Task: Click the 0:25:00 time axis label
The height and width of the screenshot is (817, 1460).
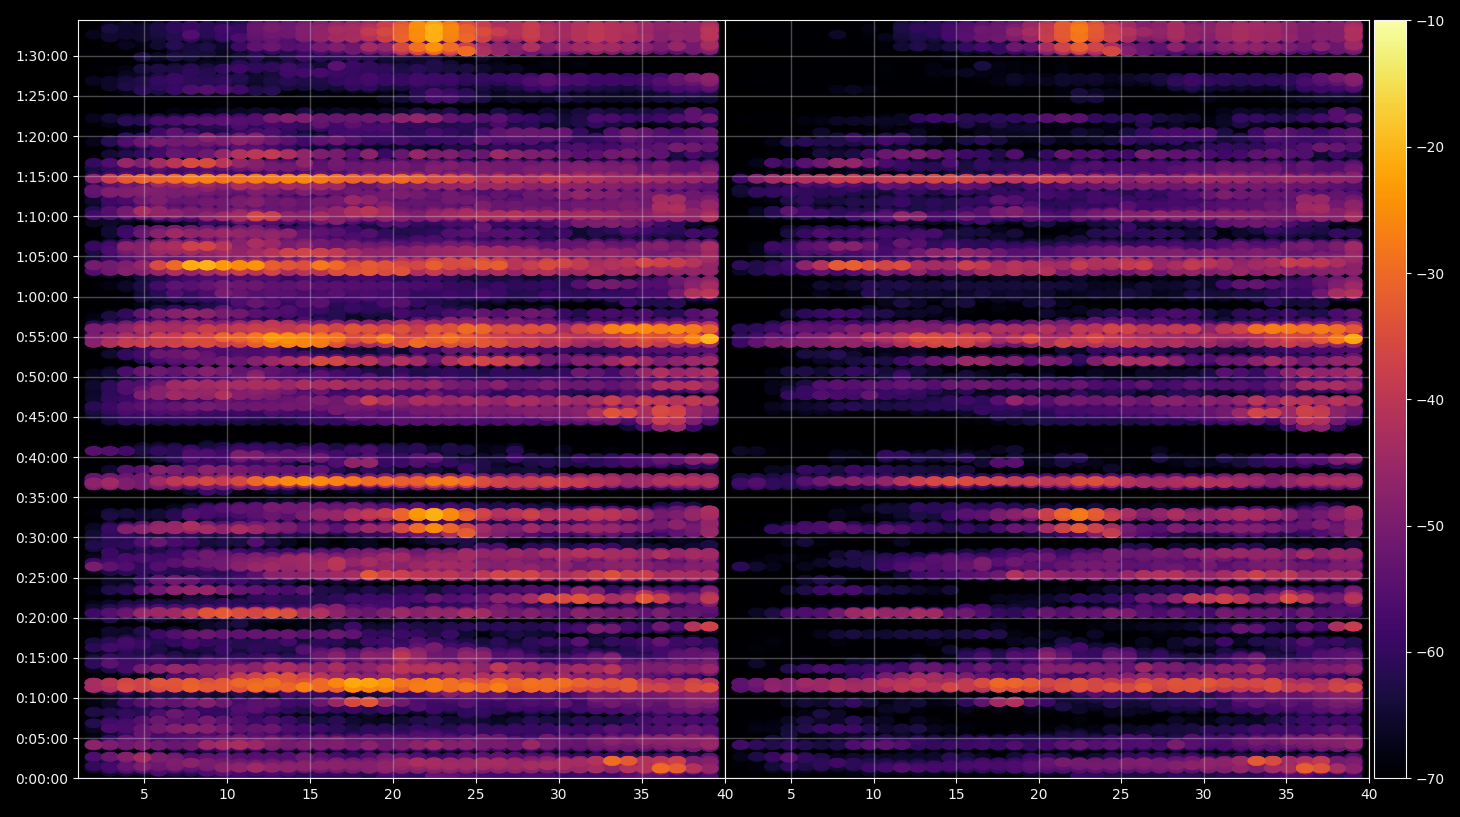Action: coord(42,578)
